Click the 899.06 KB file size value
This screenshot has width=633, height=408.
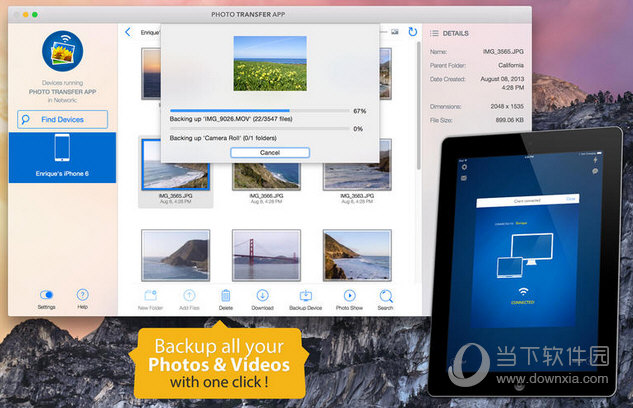[509, 120]
